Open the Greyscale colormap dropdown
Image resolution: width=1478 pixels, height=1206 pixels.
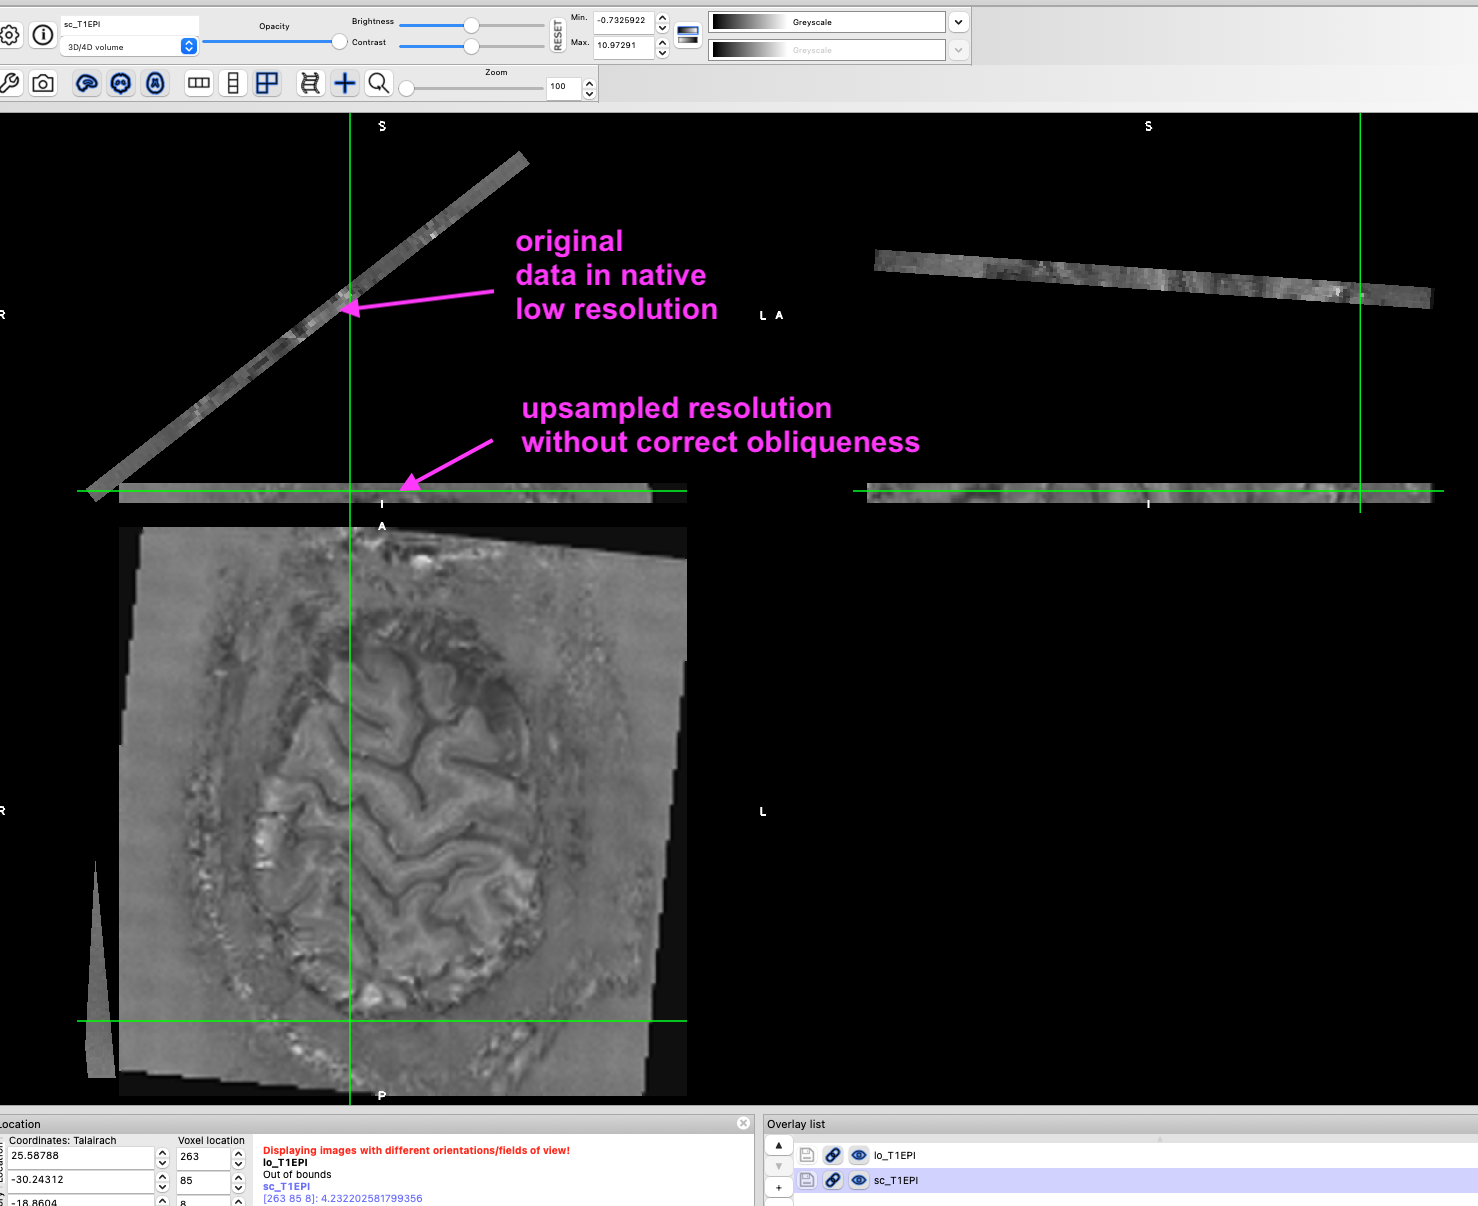coord(957,21)
